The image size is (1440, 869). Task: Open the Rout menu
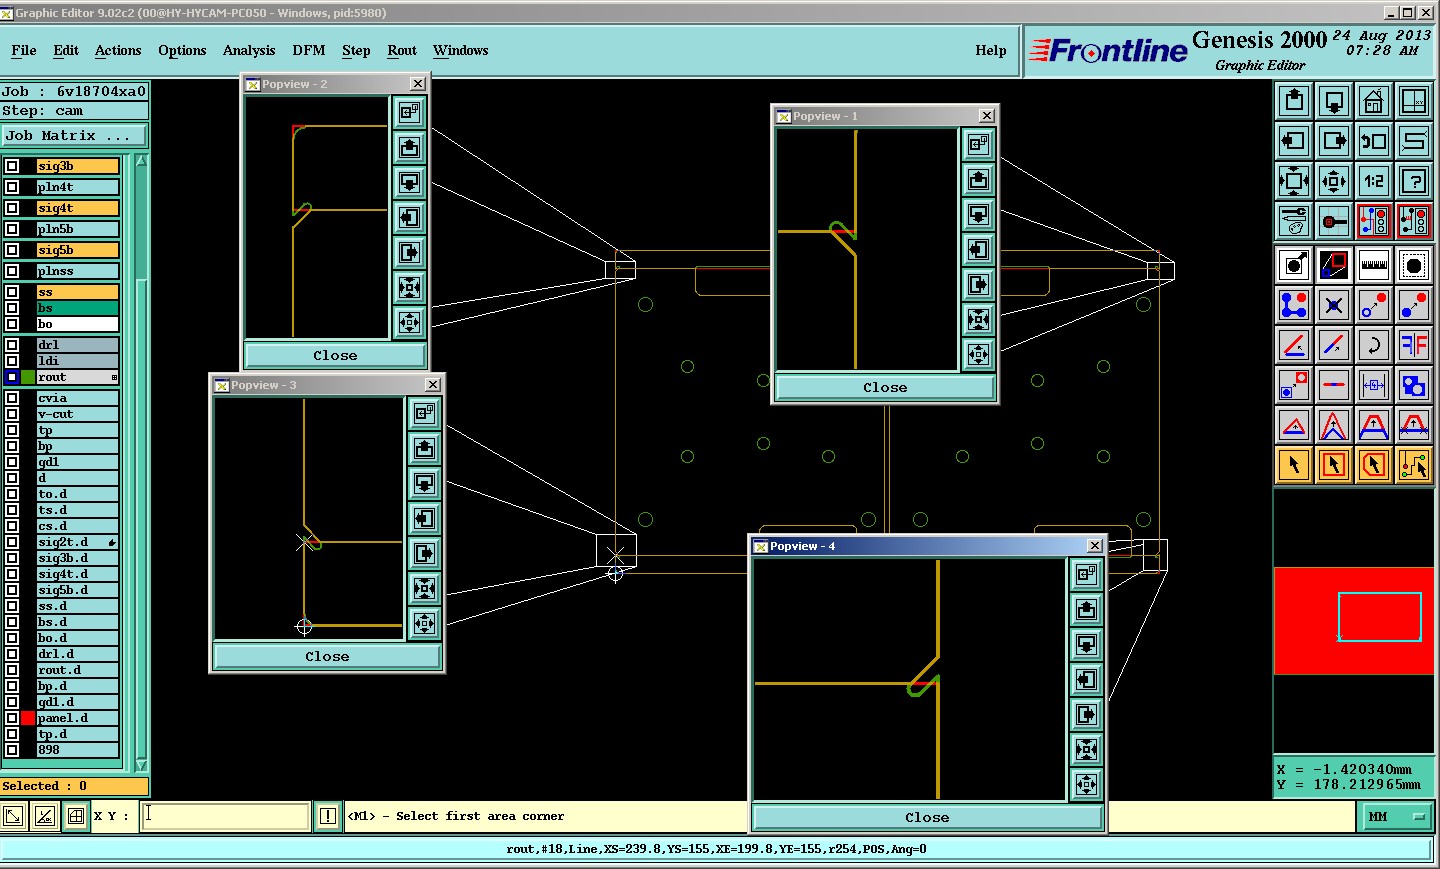click(x=402, y=50)
